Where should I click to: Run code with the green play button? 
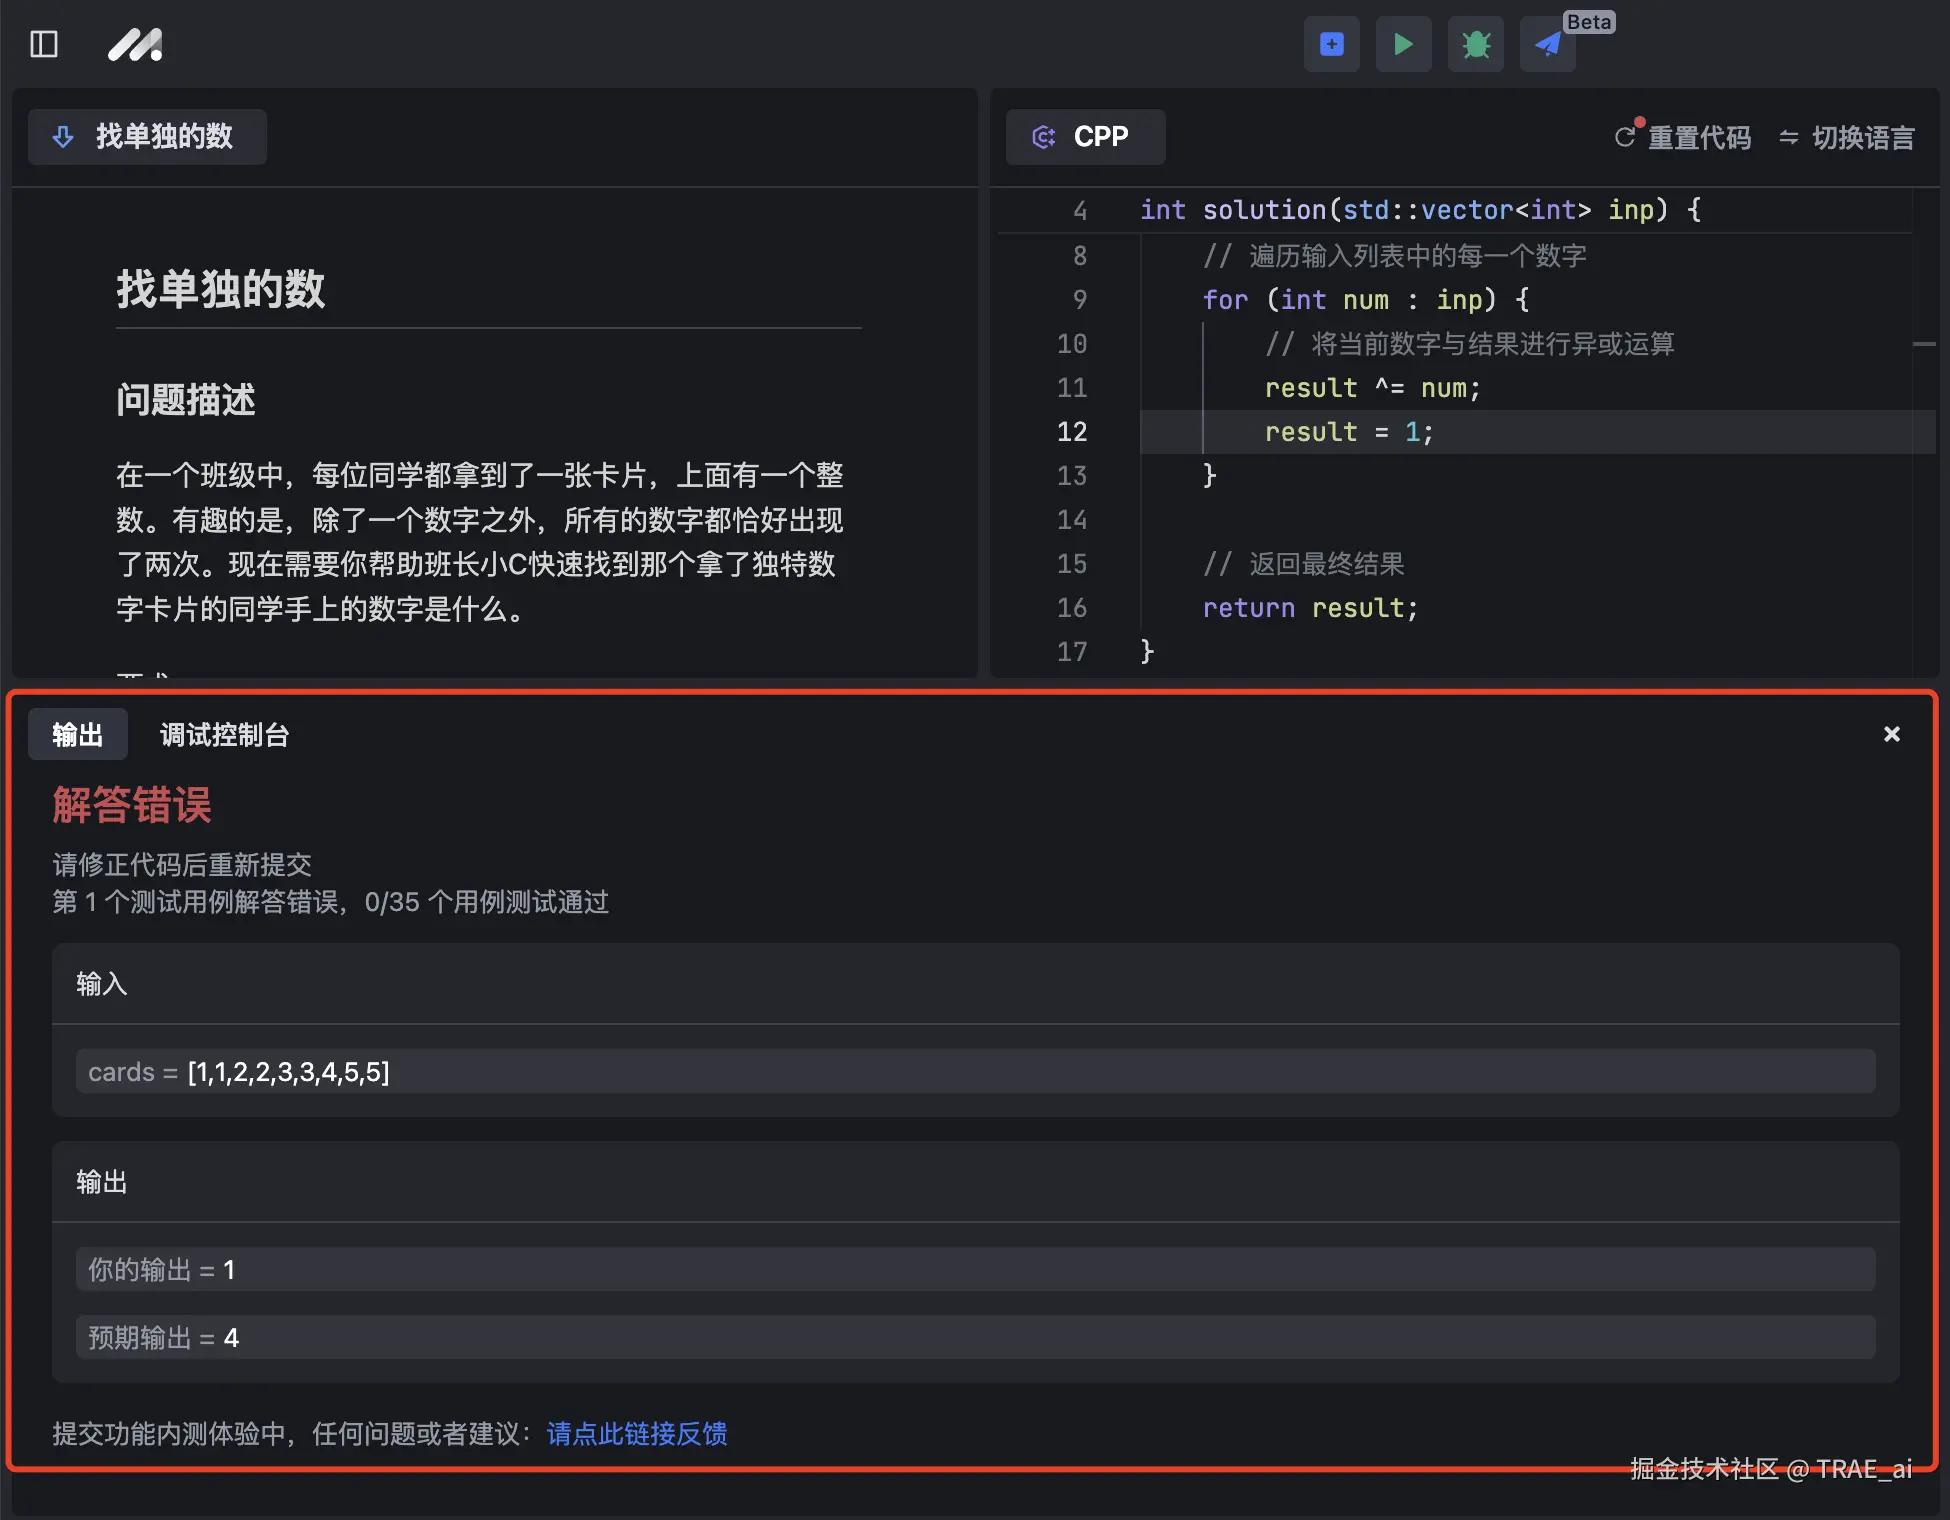(1403, 44)
